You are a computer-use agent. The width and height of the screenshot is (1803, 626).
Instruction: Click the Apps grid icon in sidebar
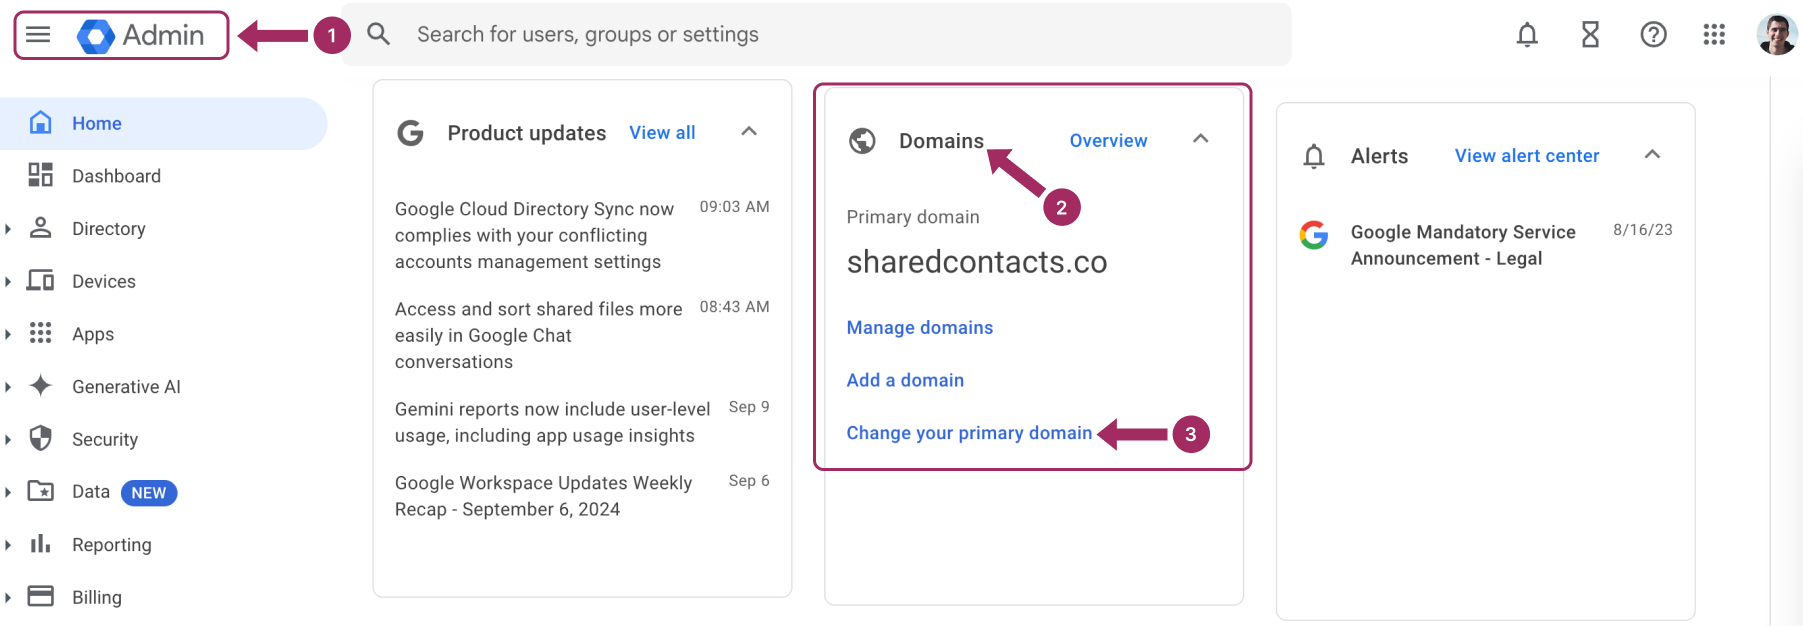pyautogui.click(x=40, y=333)
